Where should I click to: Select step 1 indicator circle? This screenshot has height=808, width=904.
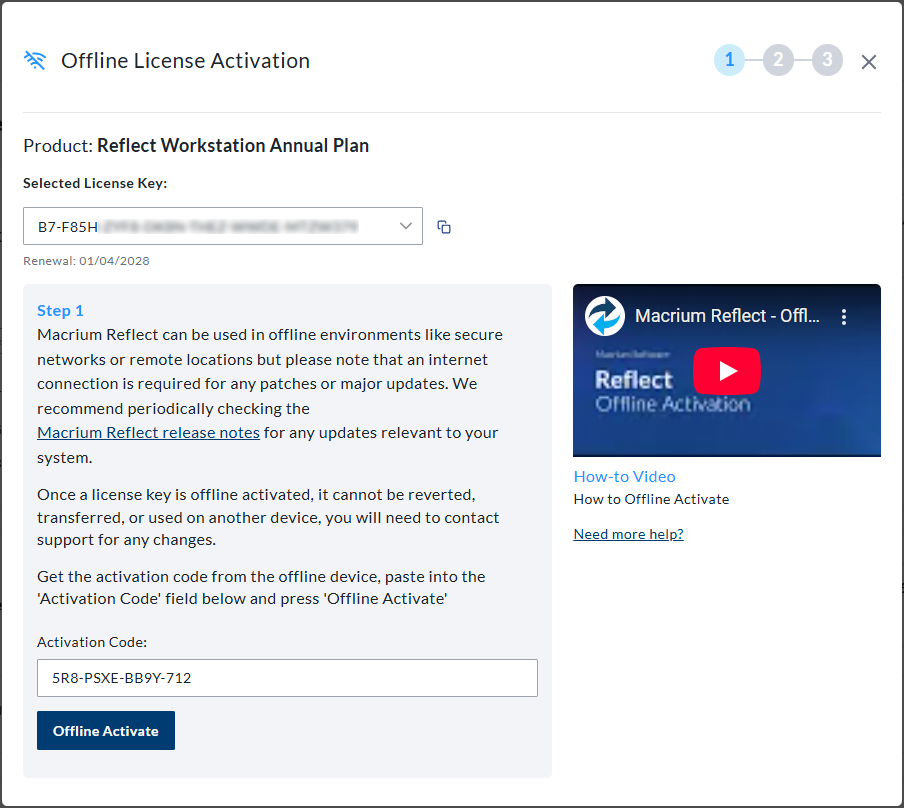pos(729,60)
